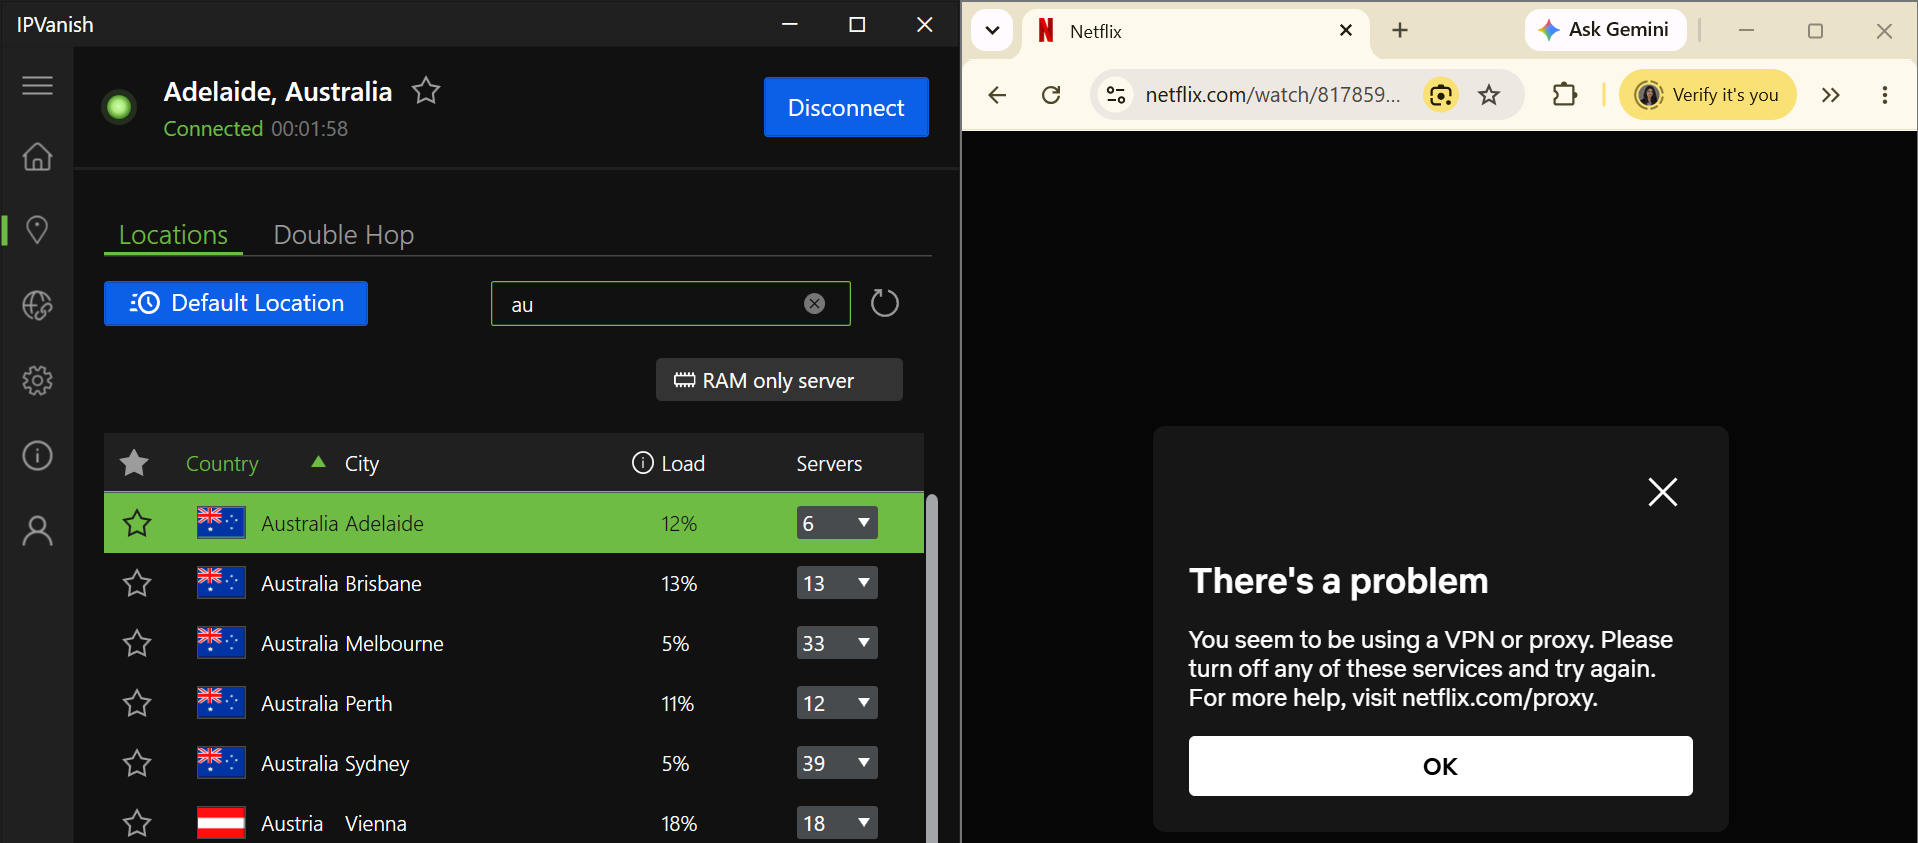The image size is (1918, 843).
Task: Sort by City column header
Action: click(362, 464)
